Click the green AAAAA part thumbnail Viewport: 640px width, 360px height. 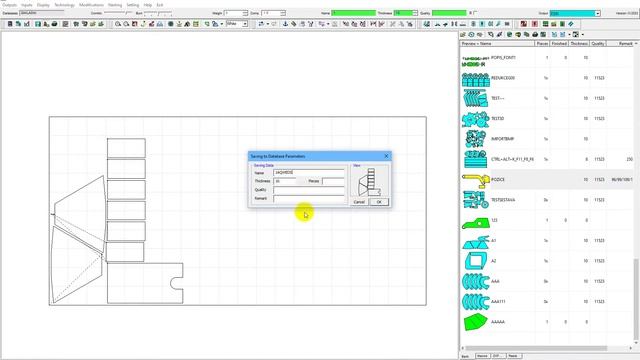pos(476,322)
